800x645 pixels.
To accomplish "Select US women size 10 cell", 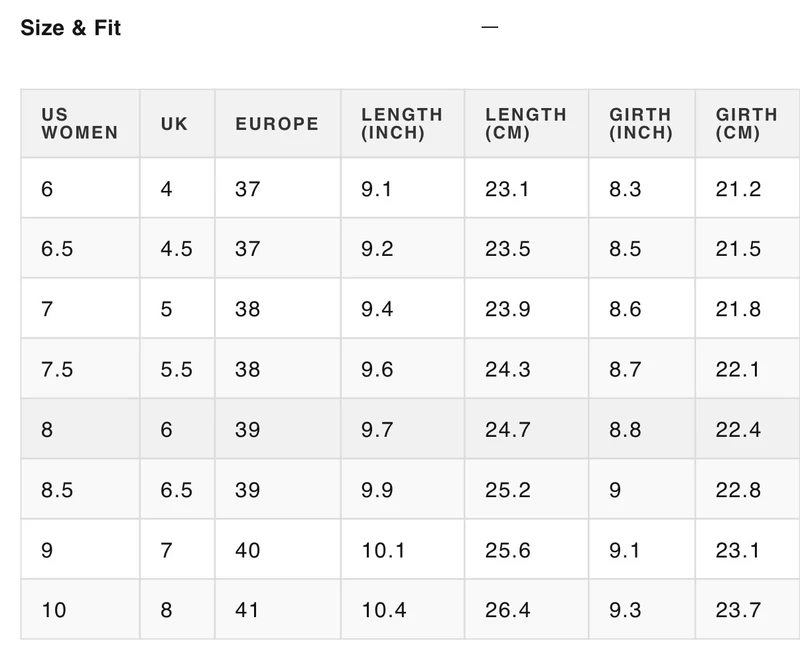I will tap(80, 609).
